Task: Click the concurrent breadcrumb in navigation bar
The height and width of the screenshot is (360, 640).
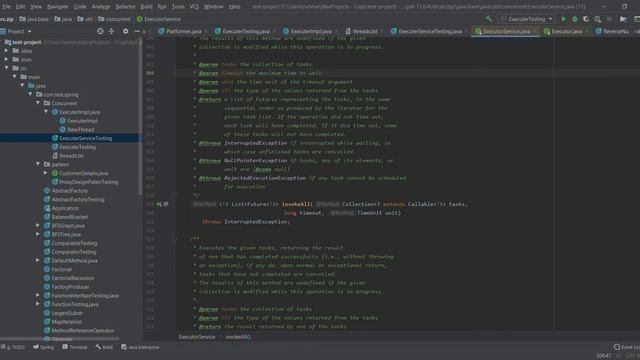Action: pyautogui.click(x=114, y=19)
